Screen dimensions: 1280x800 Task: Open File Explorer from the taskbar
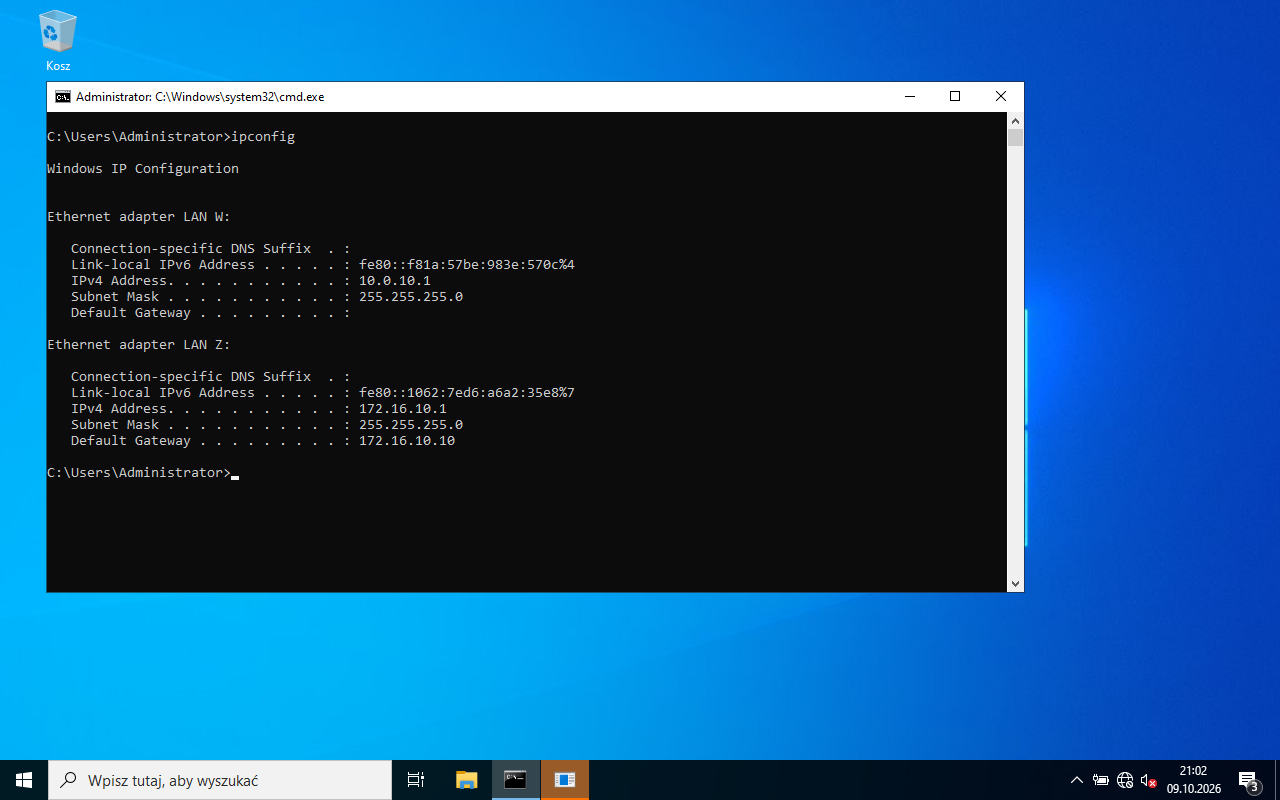click(x=466, y=780)
